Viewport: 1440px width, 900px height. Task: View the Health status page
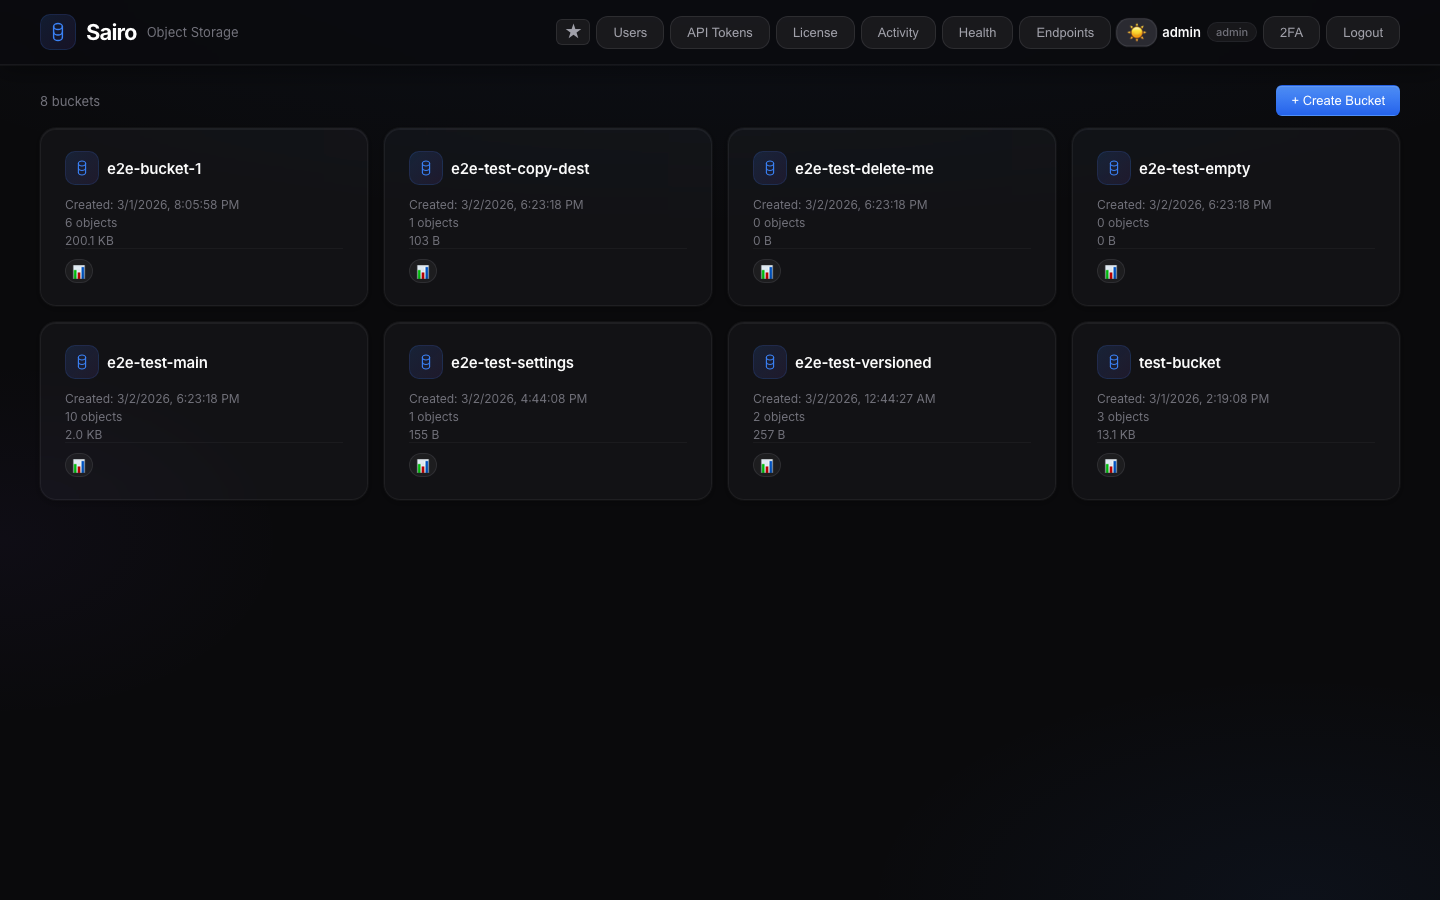coord(977,32)
